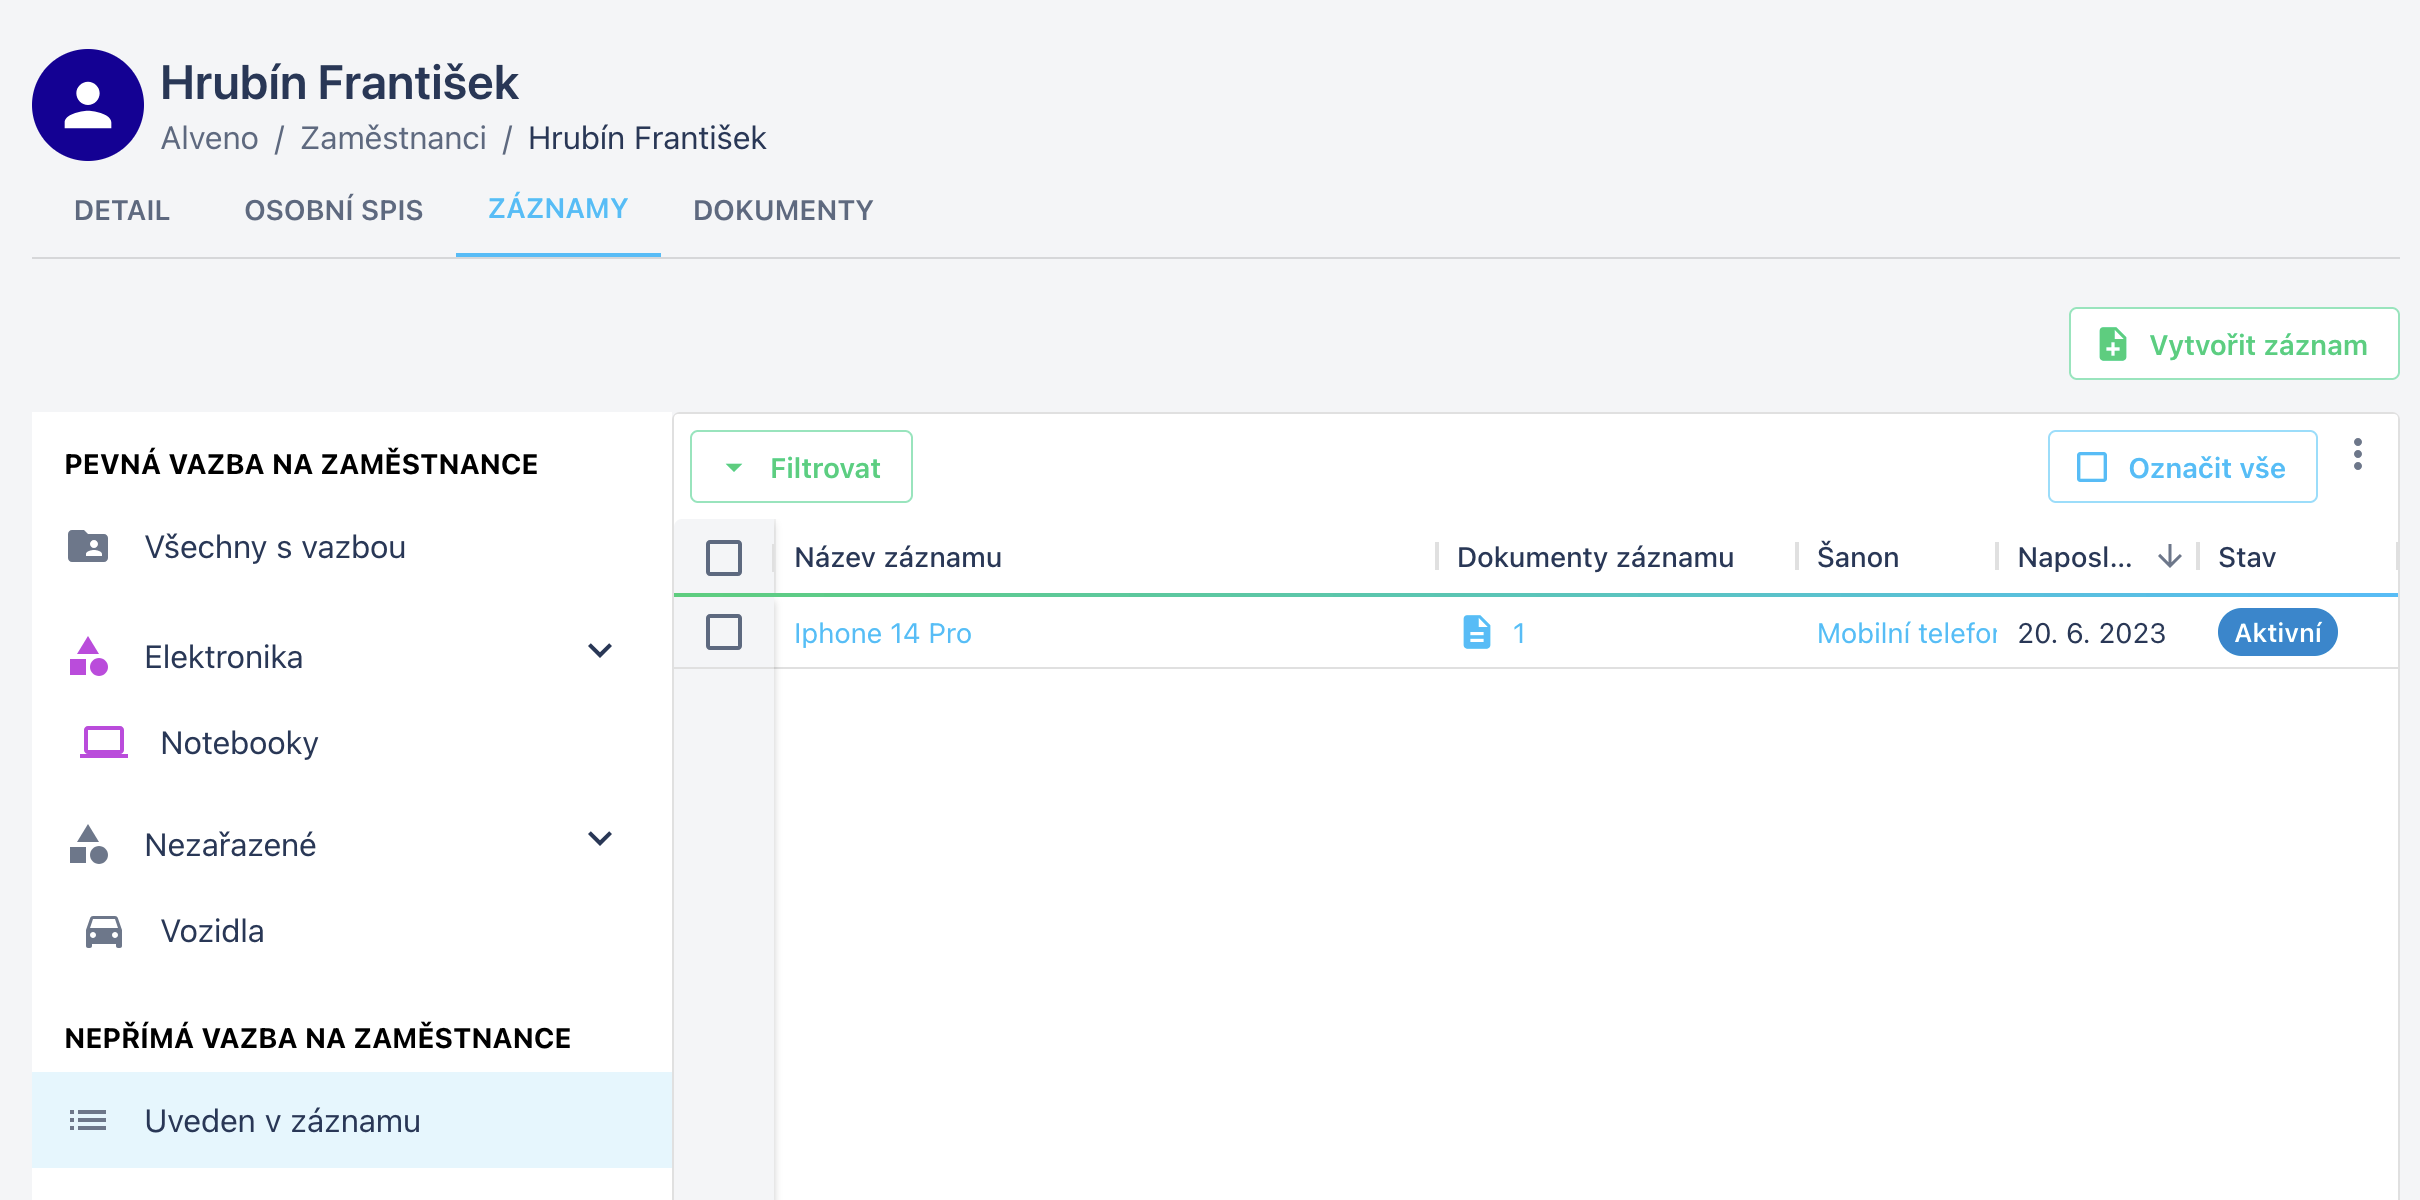Collapse the Elektronika category chevron
The width and height of the screenshot is (2420, 1200).
pos(600,651)
